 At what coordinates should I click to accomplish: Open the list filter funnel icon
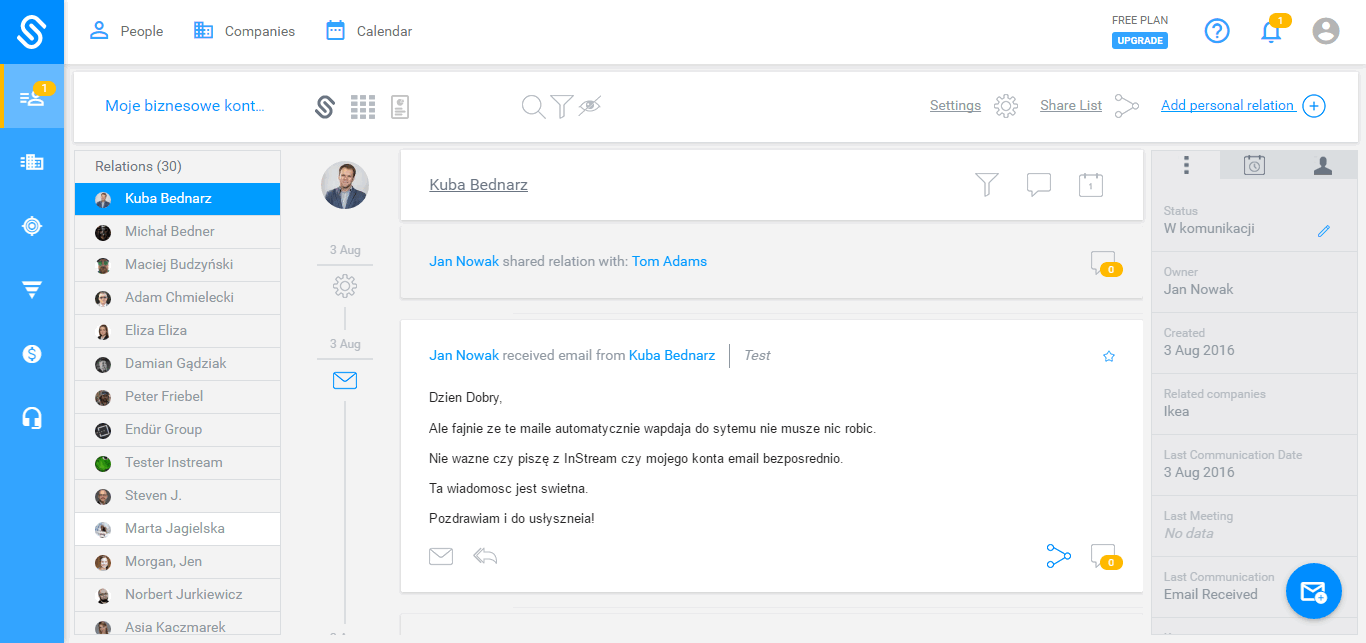pos(562,106)
